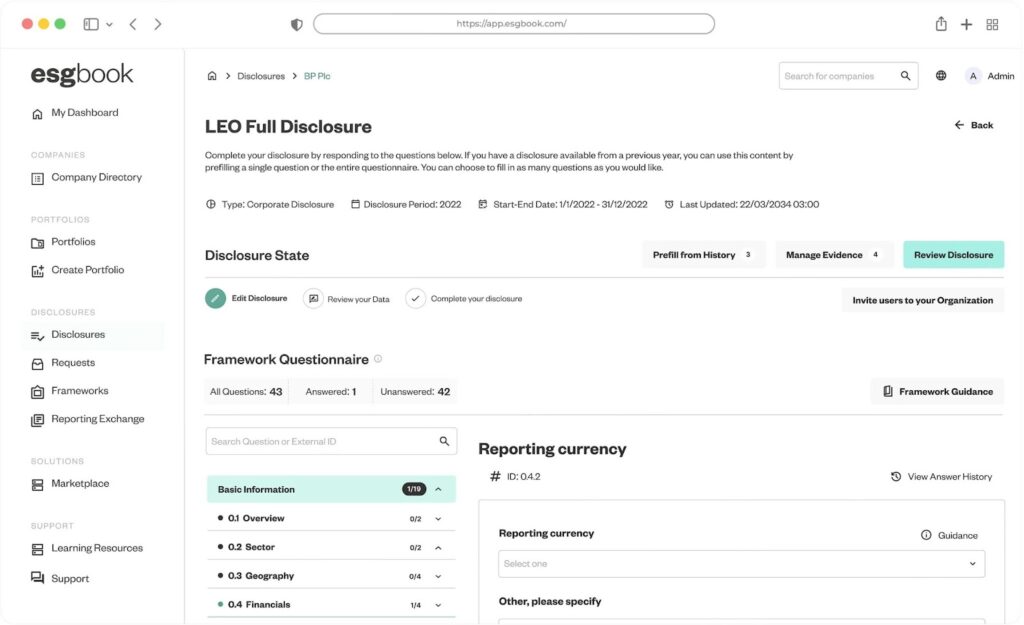Open Framework Guidance
This screenshot has height=625, width=1024.
click(x=937, y=391)
